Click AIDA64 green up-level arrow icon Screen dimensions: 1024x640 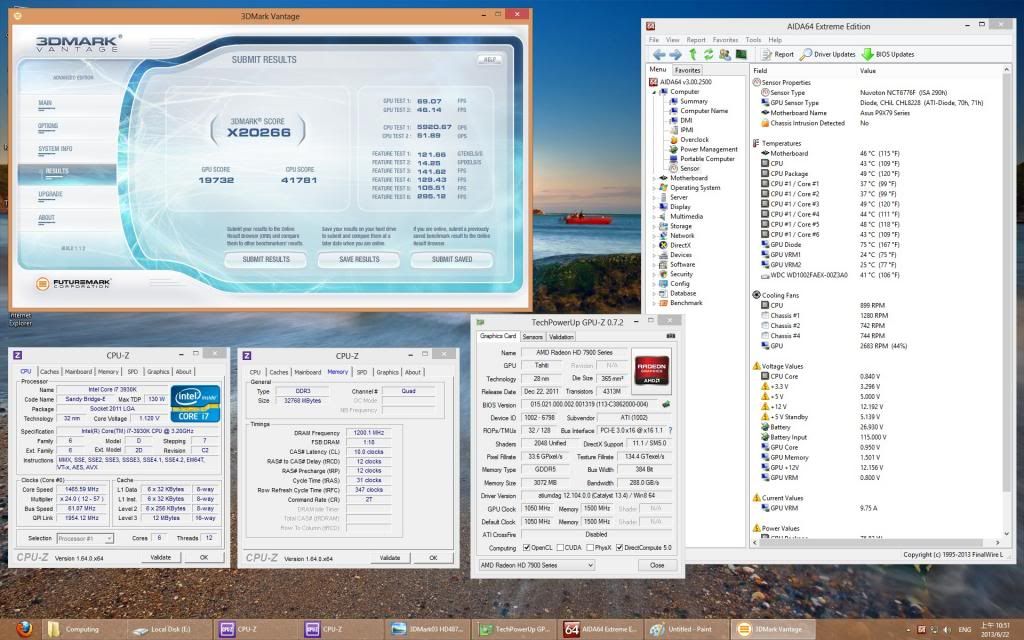pyautogui.click(x=693, y=54)
